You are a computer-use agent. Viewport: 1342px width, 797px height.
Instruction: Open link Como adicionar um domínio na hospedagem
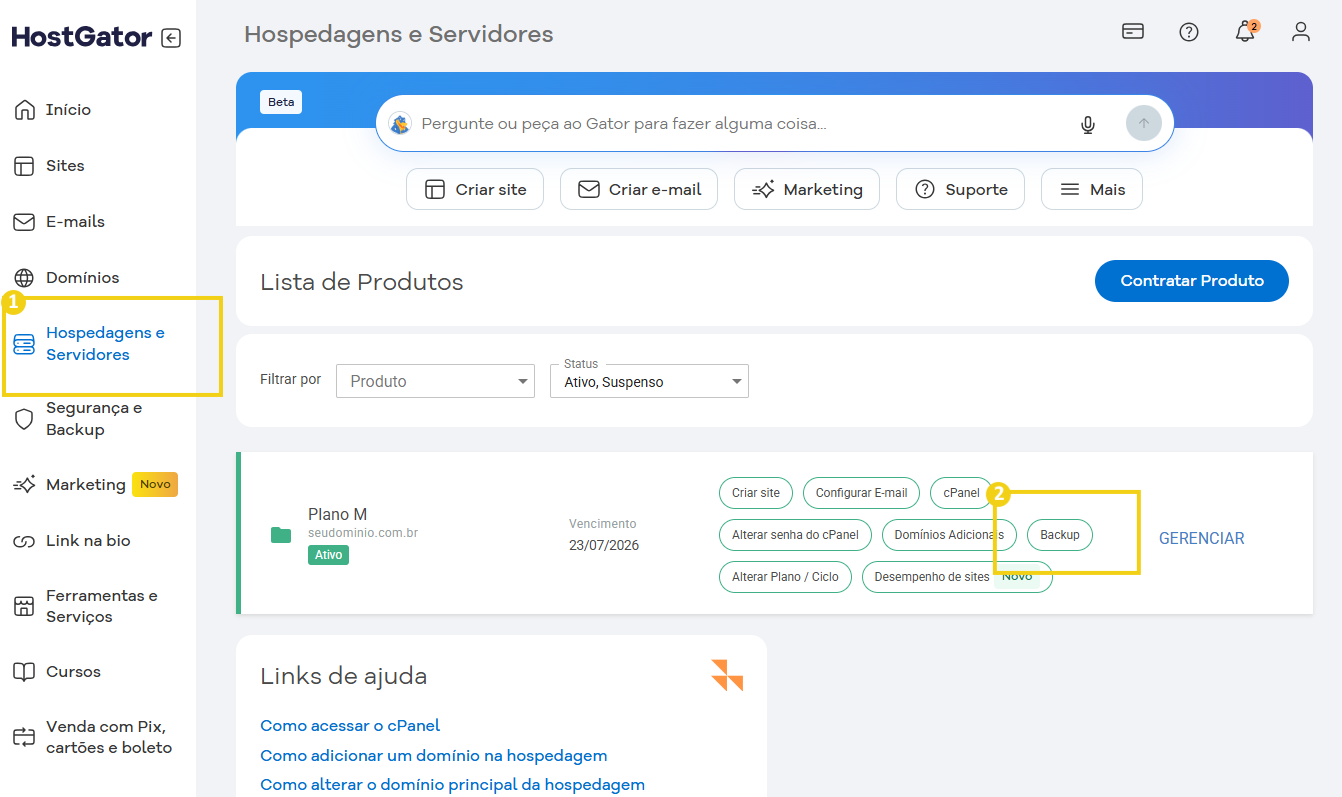(434, 755)
